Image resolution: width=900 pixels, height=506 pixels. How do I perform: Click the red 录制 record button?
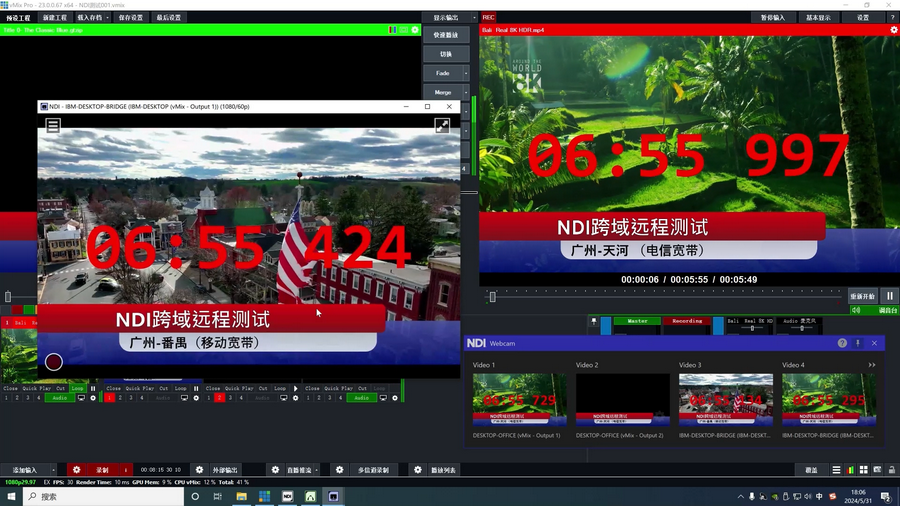click(x=102, y=469)
